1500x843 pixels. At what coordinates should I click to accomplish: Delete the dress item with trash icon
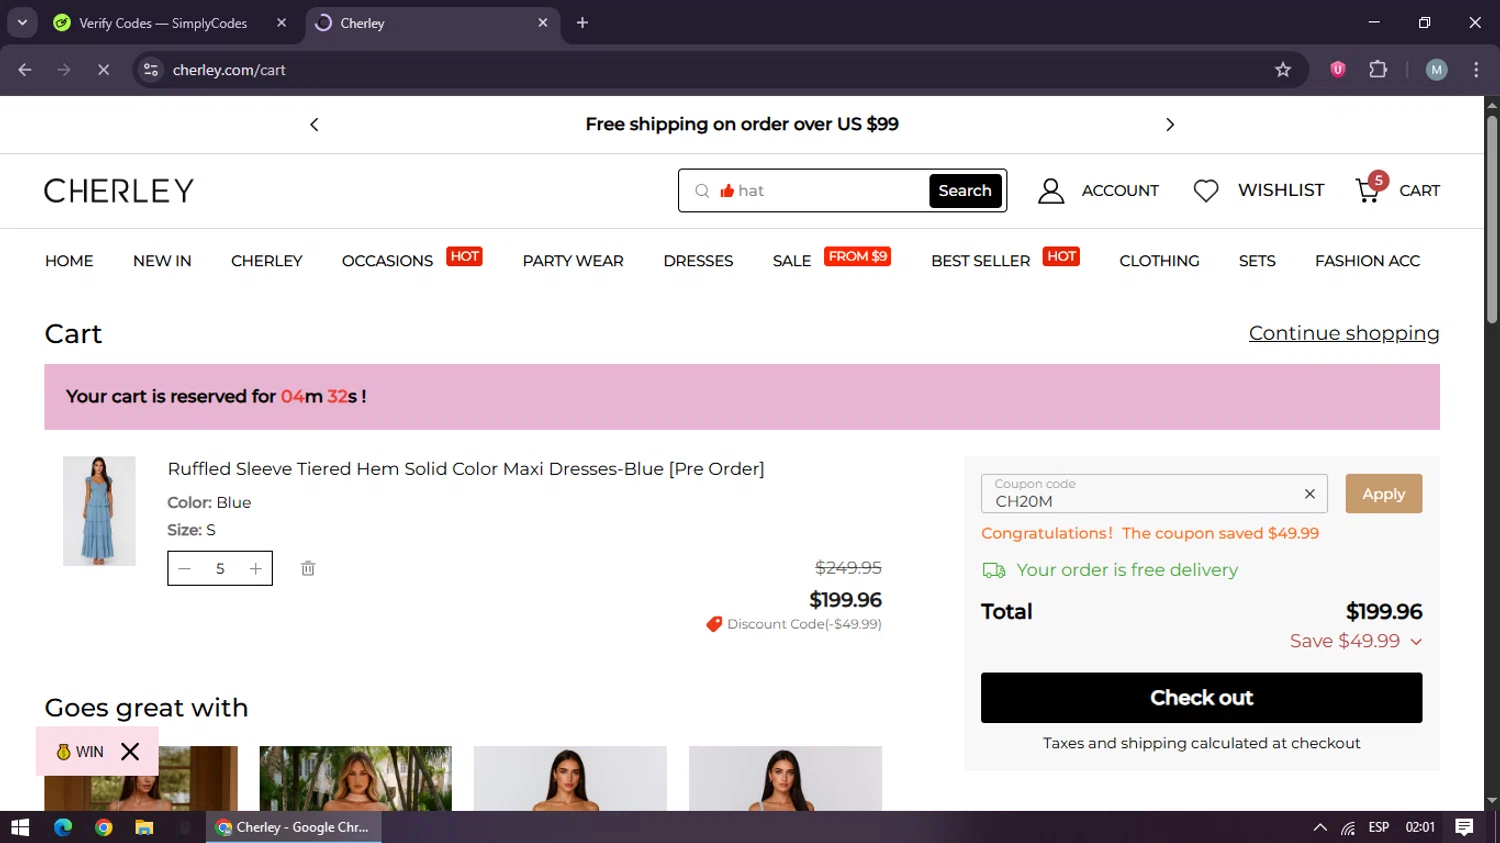click(308, 568)
